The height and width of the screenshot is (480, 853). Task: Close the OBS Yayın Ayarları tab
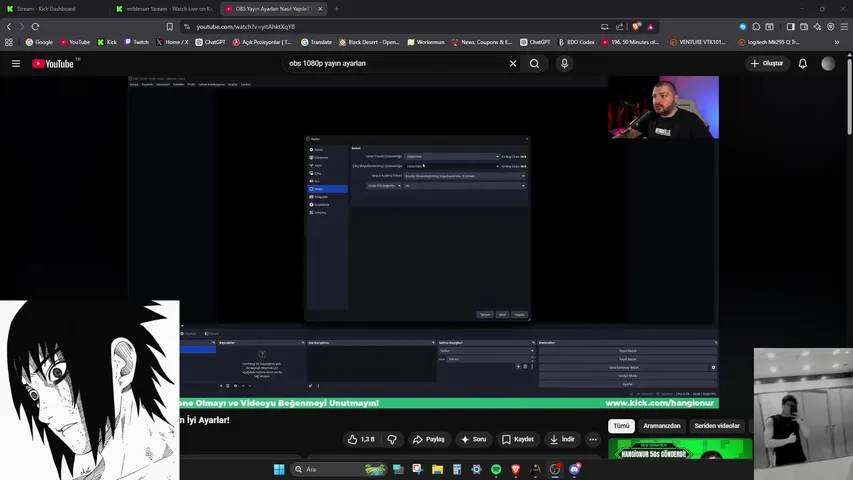click(320, 9)
